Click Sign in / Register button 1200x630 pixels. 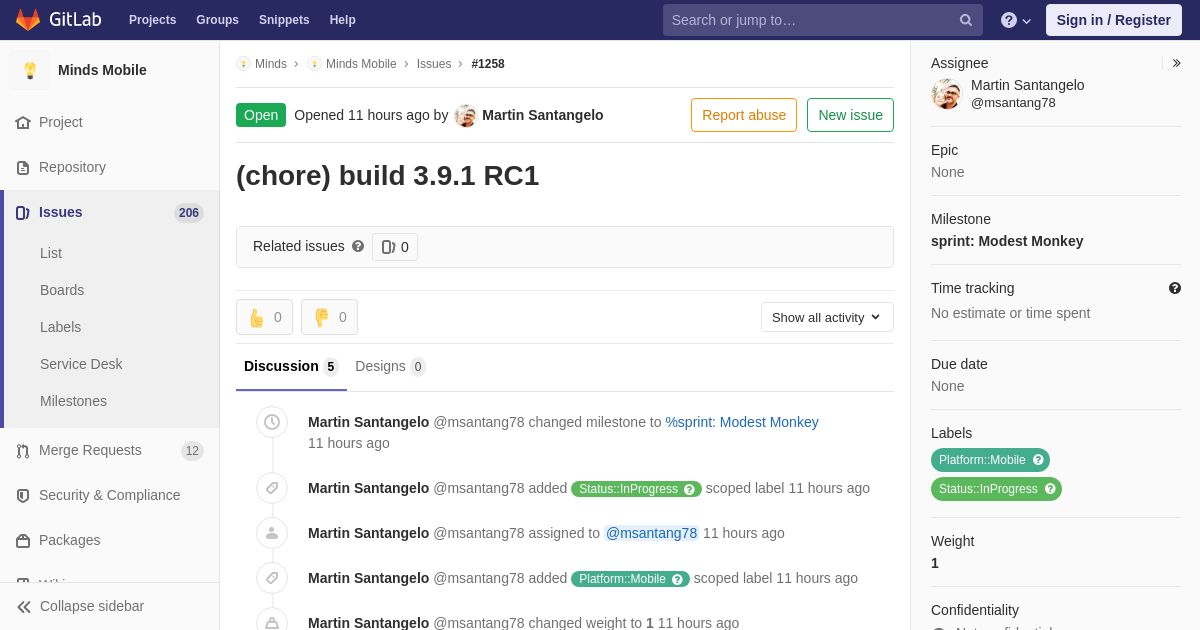tap(1114, 20)
